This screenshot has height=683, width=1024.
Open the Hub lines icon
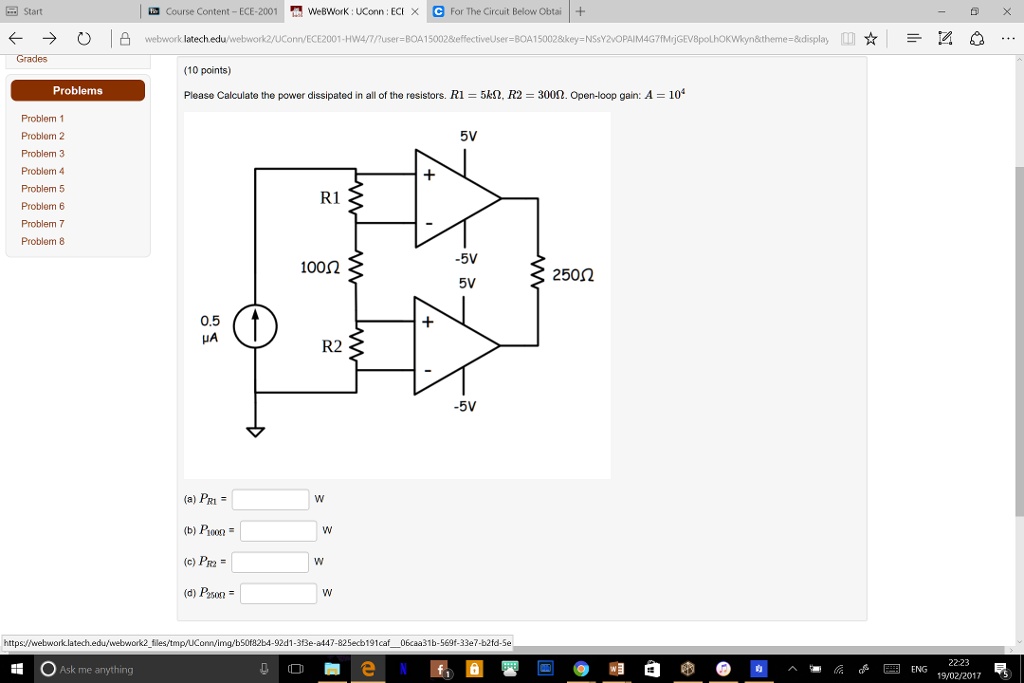914,39
